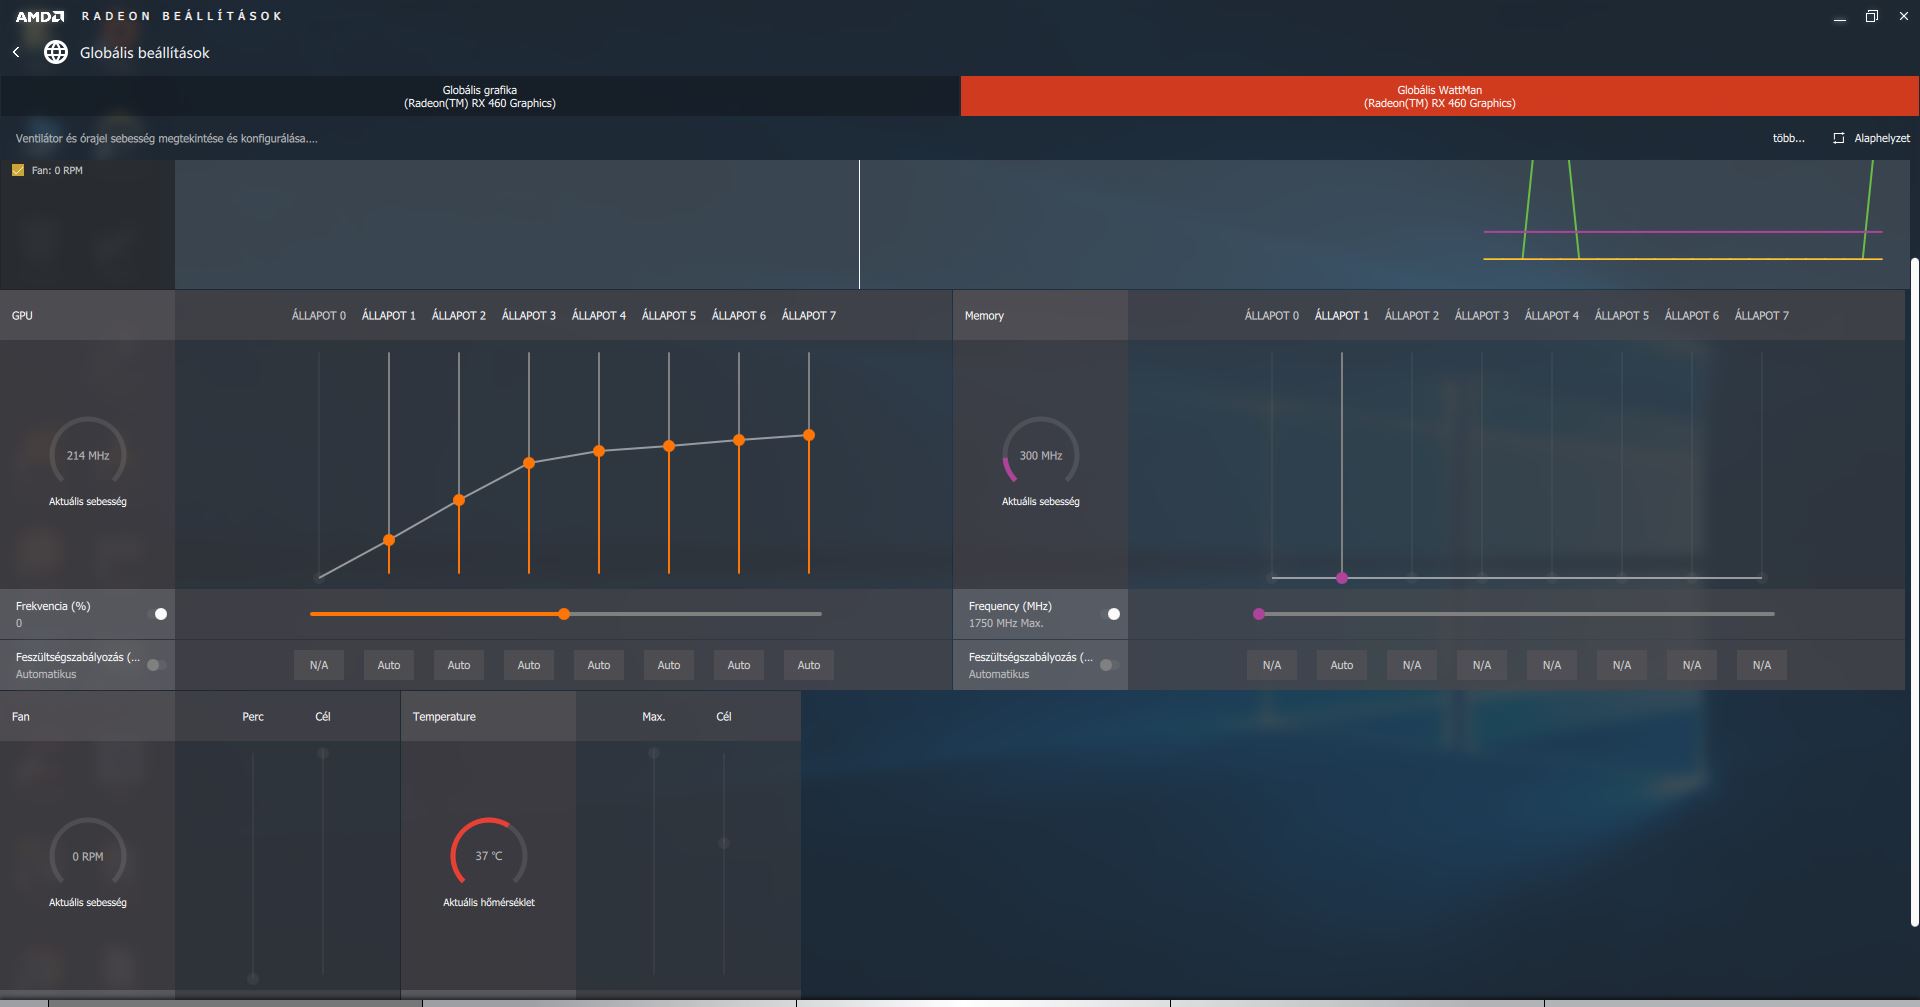
Task: Open the Globális grafika tab
Action: pyautogui.click(x=480, y=96)
